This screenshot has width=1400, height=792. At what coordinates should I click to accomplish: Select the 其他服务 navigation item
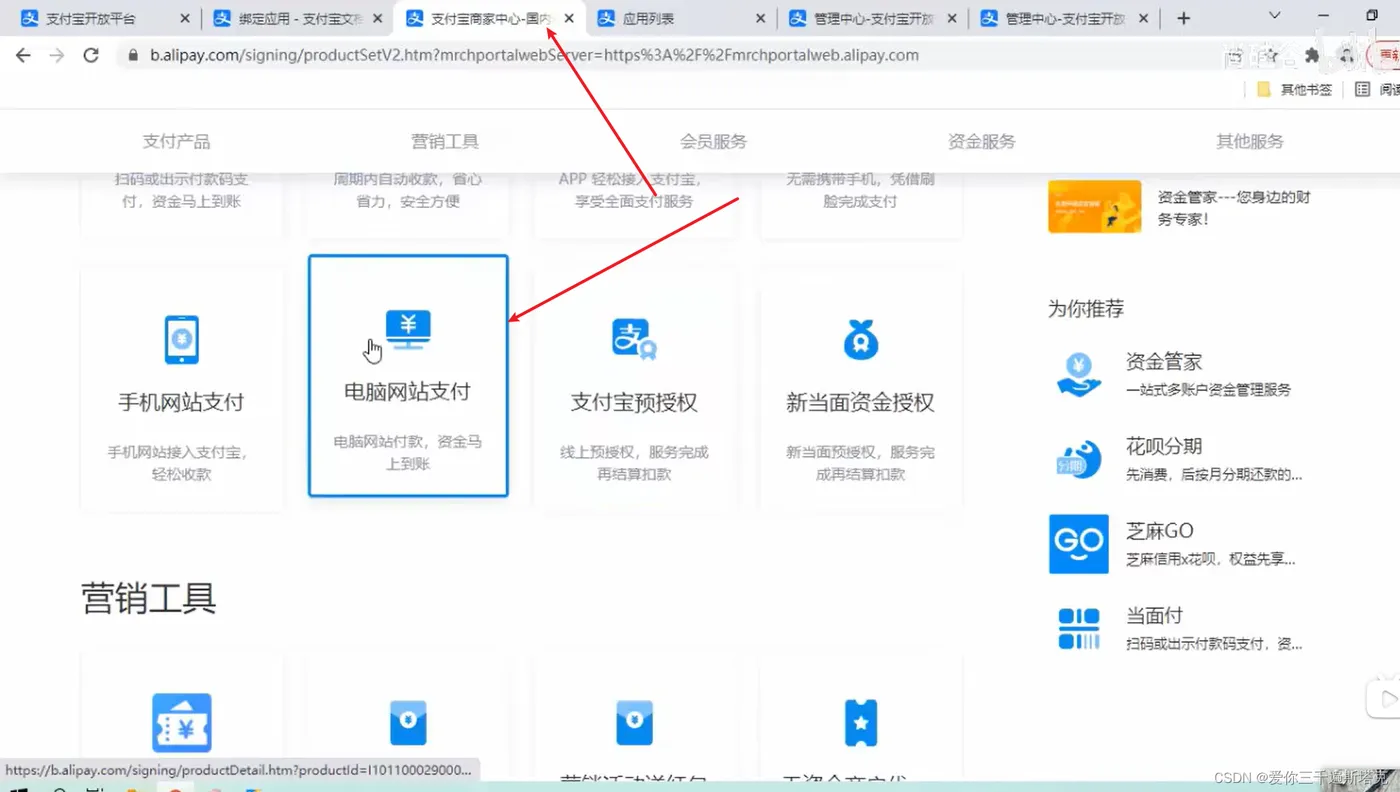point(1250,141)
